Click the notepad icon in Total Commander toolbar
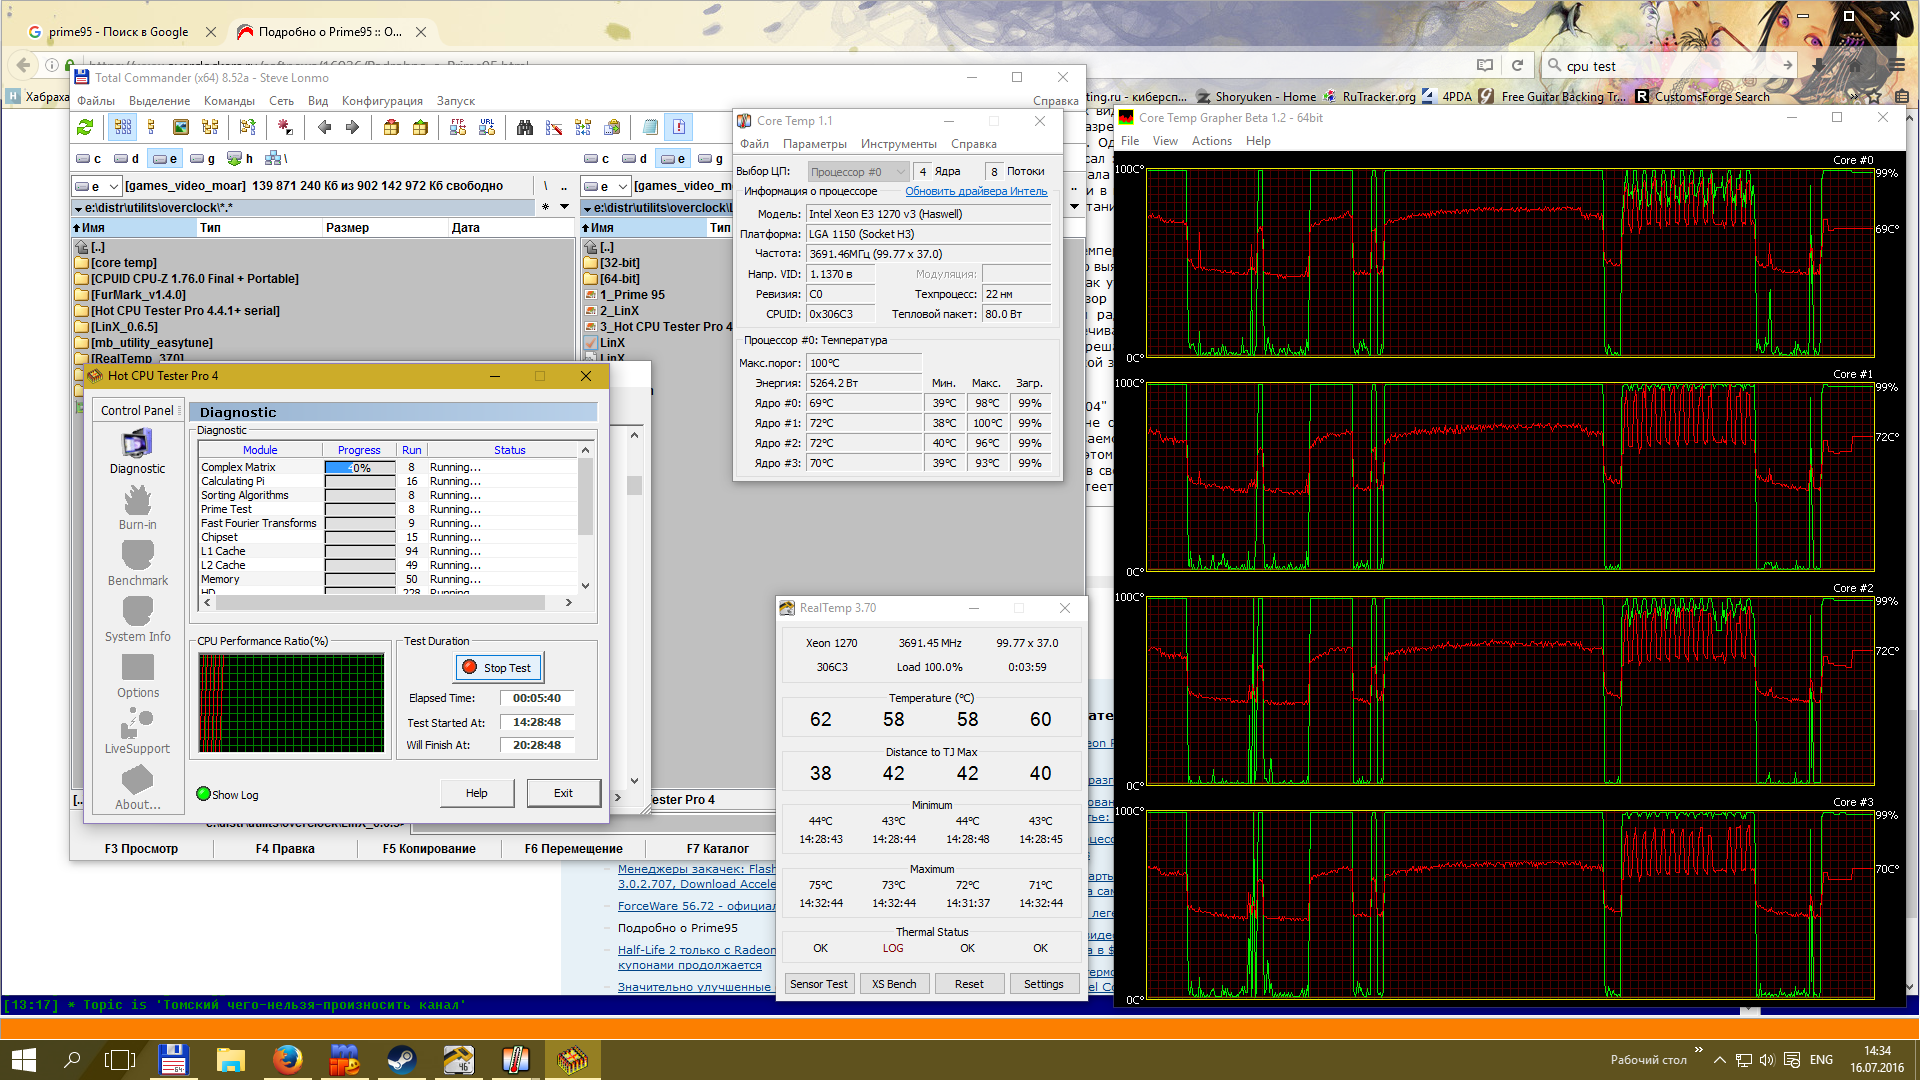 (x=650, y=127)
